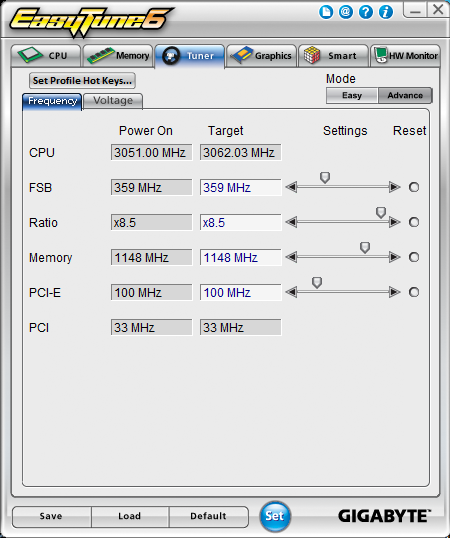Click the PCI-E slider thumb
Image resolution: width=450 pixels, height=538 pixels.
(317, 282)
